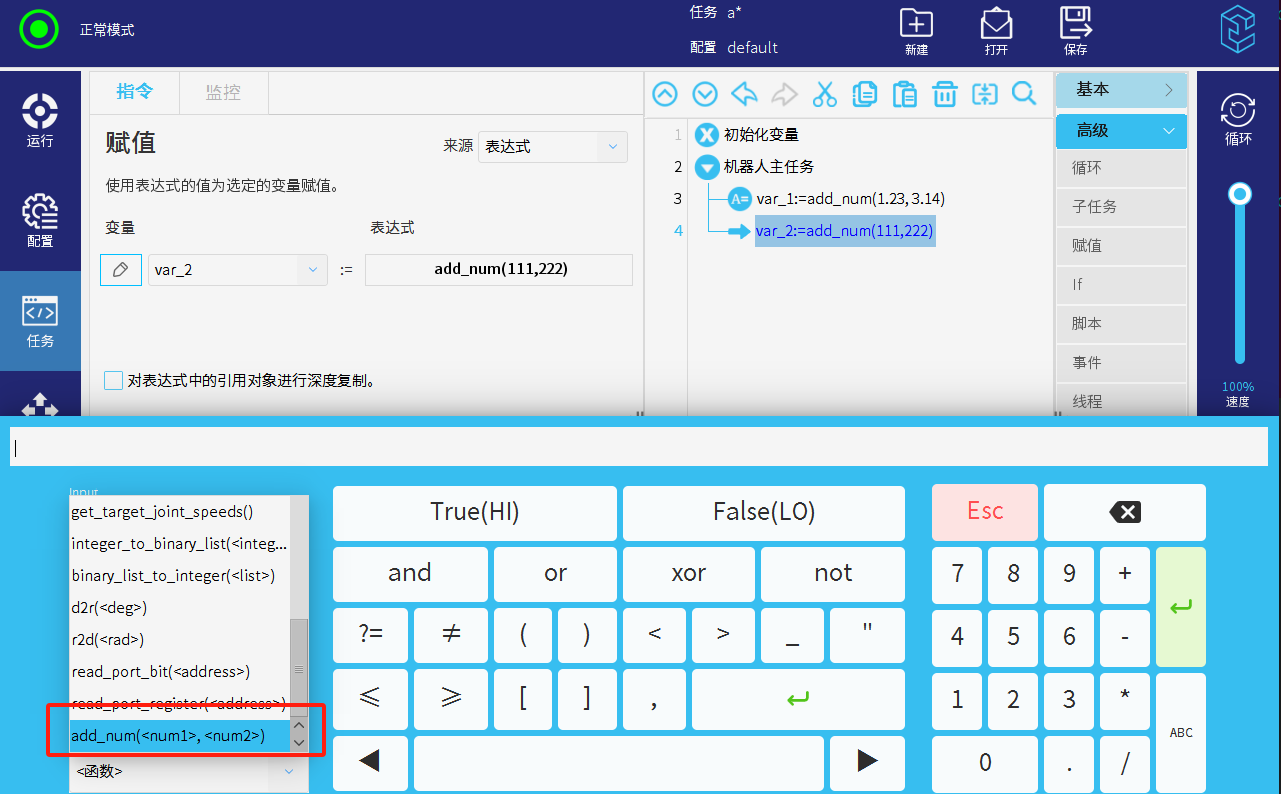This screenshot has height=794, width=1281.
Task: Collapse the Advanced instructions section
Action: 1121,131
